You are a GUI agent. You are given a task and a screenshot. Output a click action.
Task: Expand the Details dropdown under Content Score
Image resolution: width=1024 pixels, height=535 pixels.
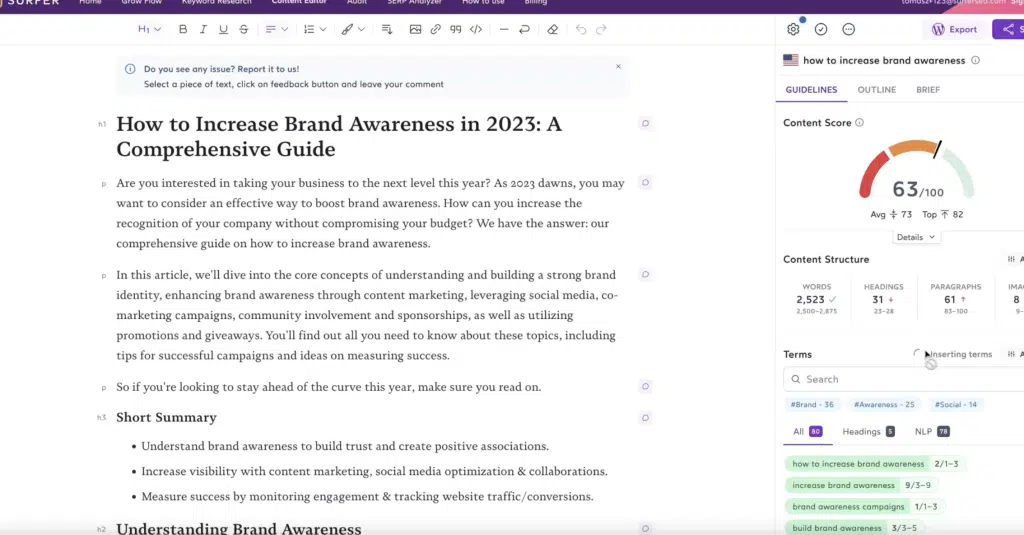[917, 237]
